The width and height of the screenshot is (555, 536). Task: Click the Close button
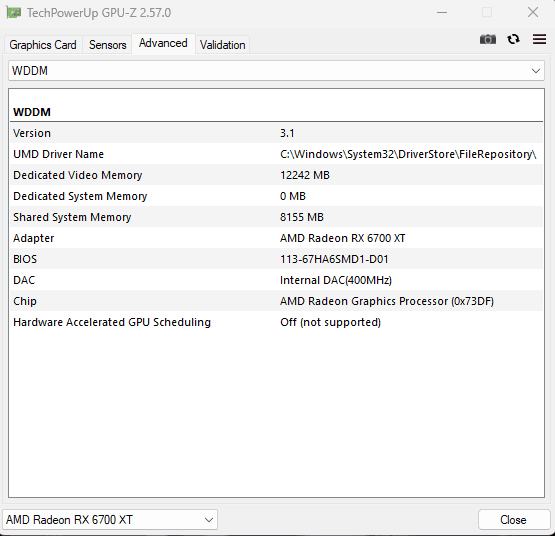513,519
